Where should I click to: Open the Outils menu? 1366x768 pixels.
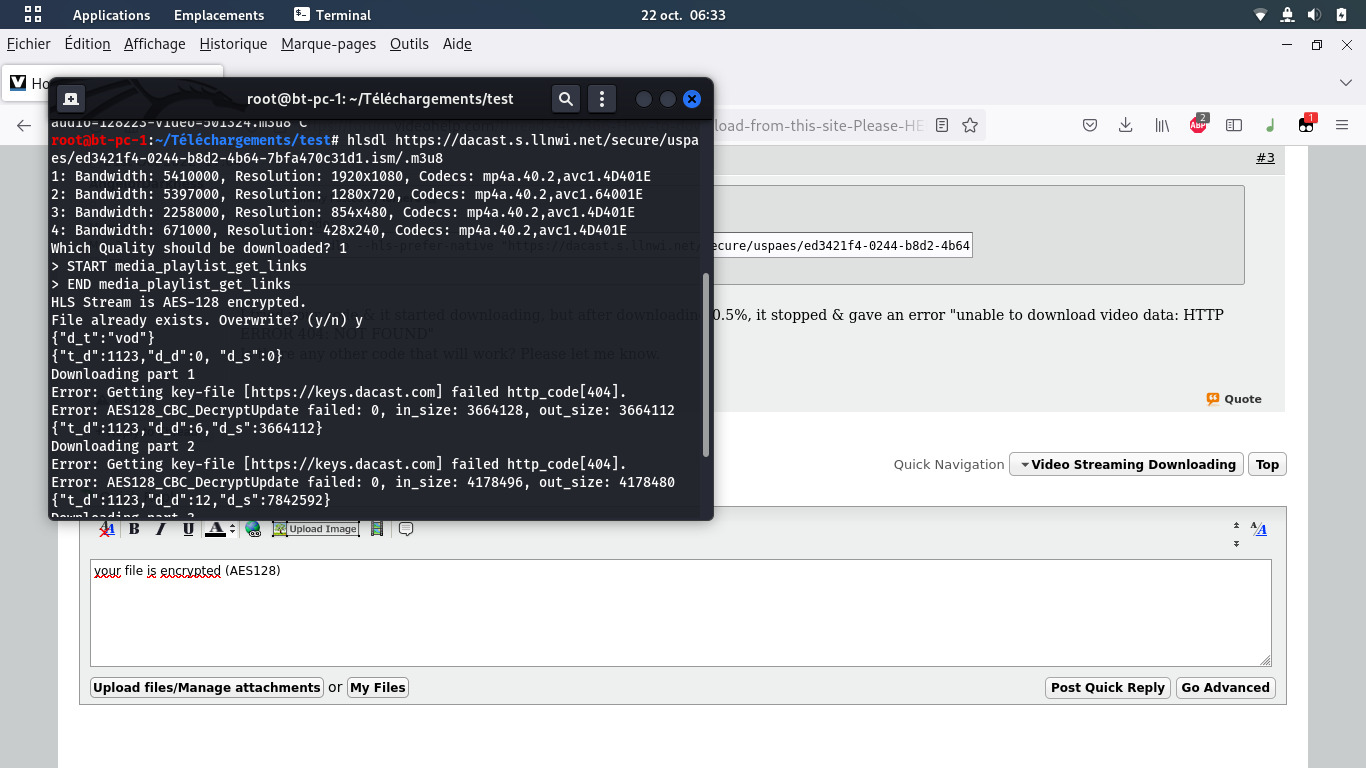click(x=409, y=44)
